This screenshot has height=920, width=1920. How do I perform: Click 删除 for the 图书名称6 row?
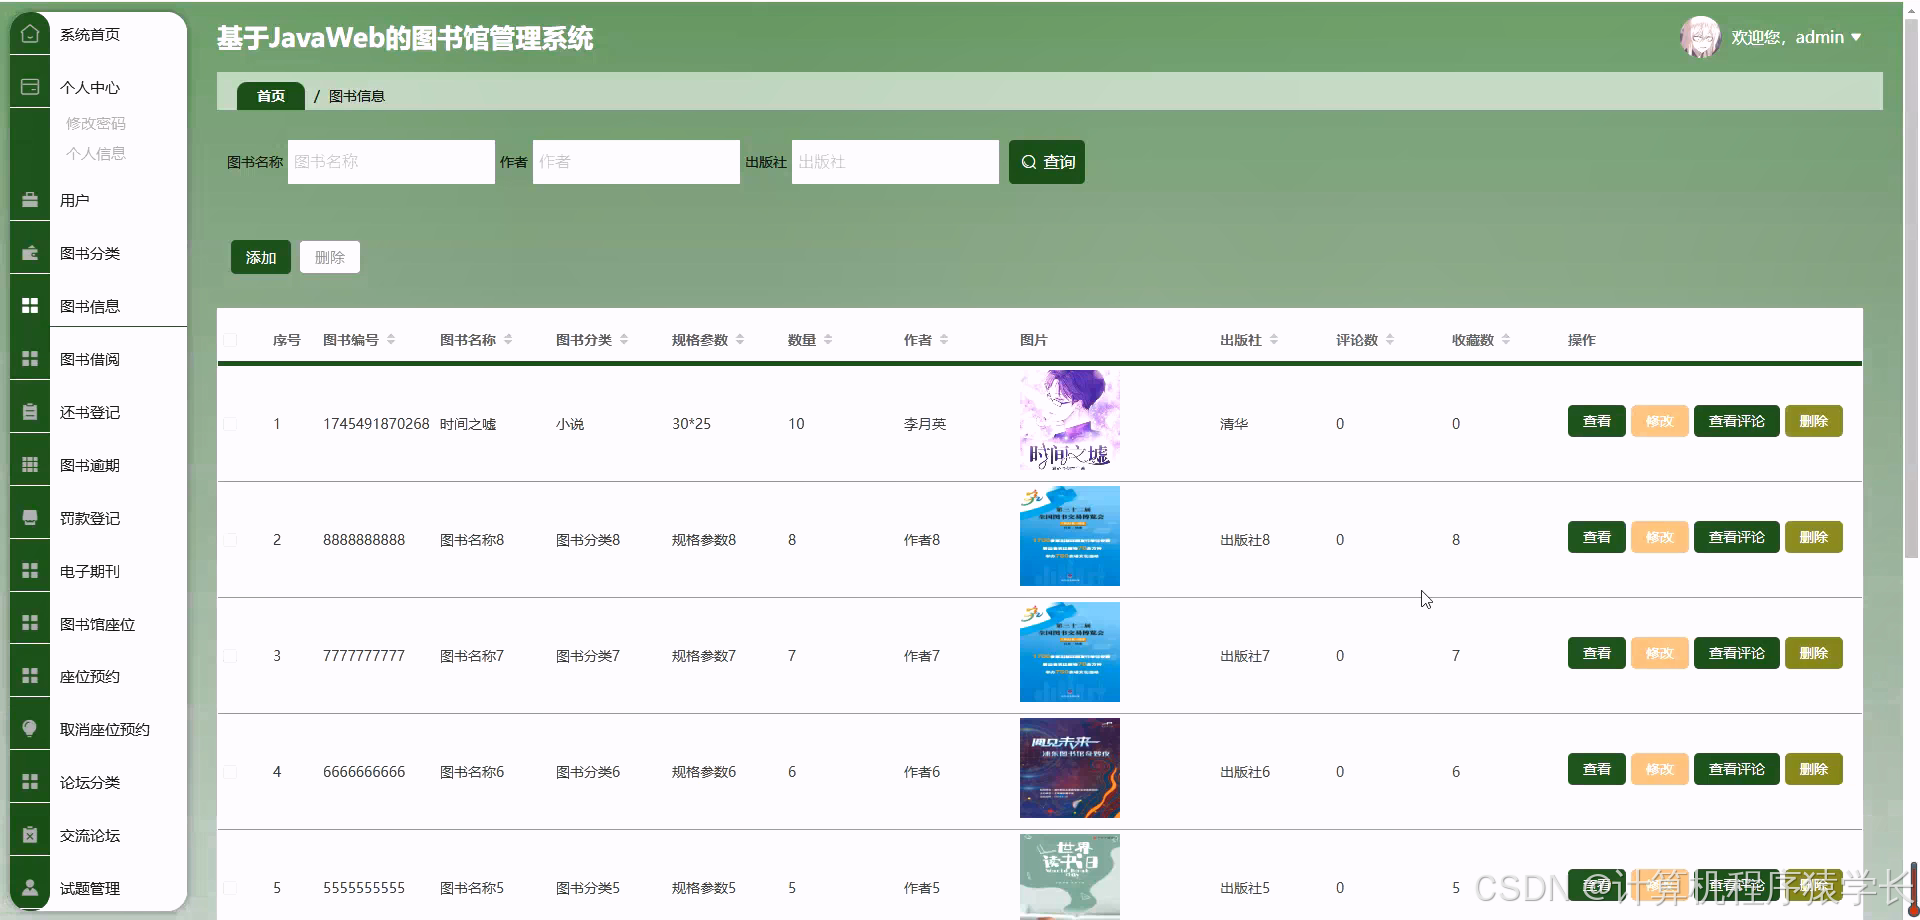point(1814,769)
